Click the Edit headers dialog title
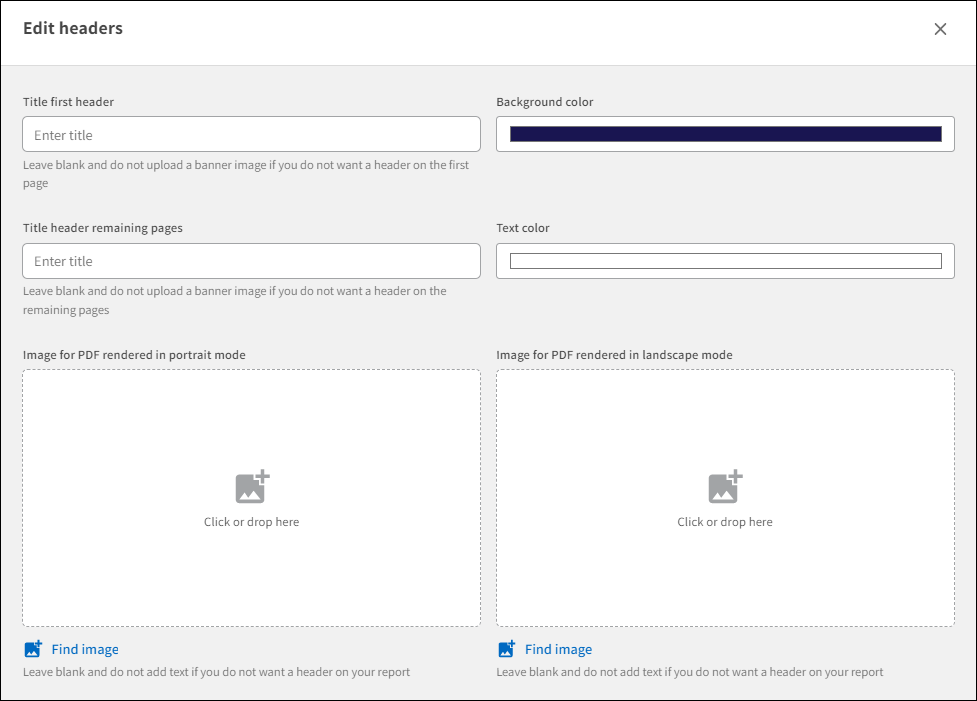The image size is (977, 701). (72, 28)
